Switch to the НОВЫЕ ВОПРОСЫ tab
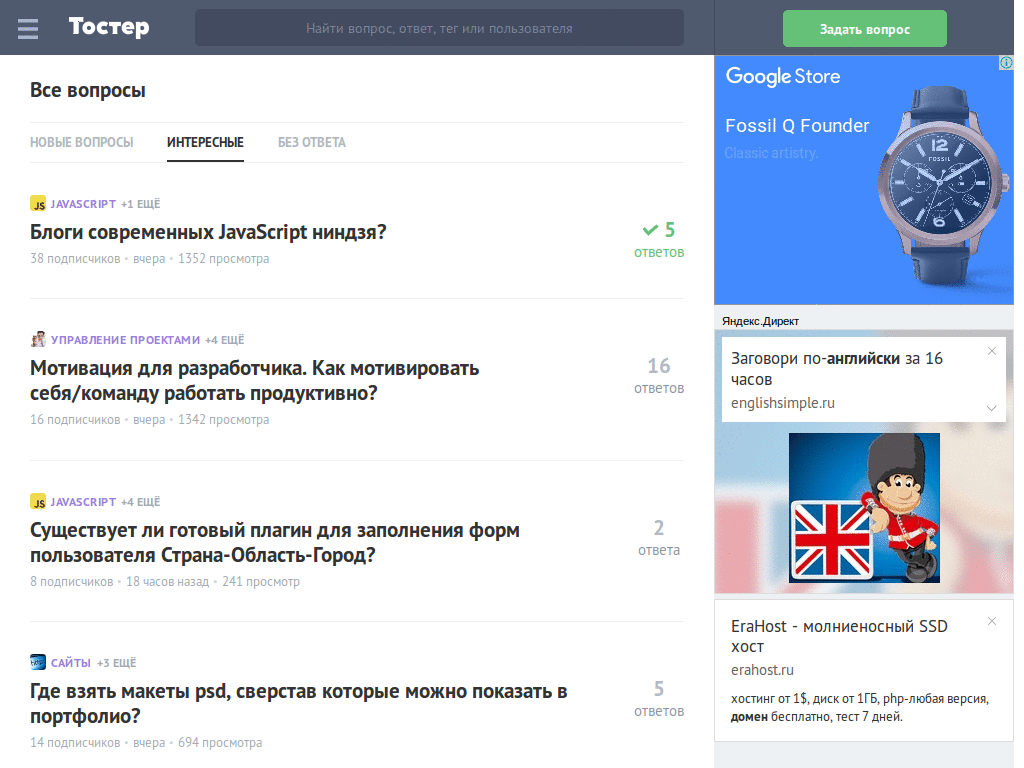The height and width of the screenshot is (768, 1024). pos(82,142)
